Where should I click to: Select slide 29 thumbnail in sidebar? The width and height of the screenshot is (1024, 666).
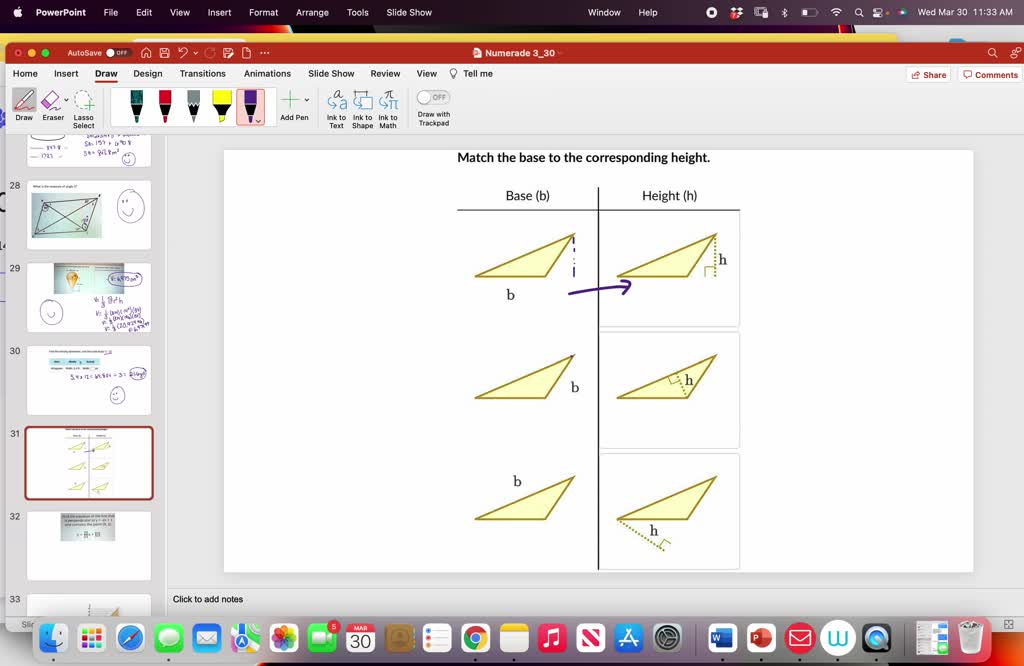coord(88,297)
